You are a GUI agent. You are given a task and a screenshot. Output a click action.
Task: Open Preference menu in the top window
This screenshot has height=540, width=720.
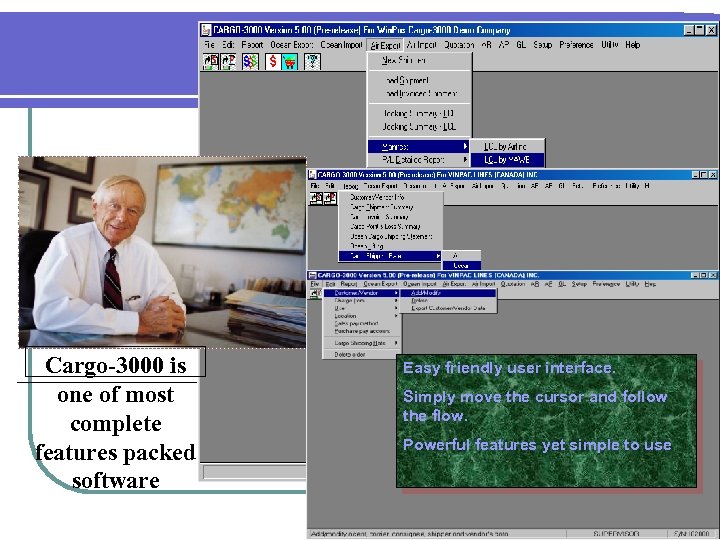(x=576, y=45)
